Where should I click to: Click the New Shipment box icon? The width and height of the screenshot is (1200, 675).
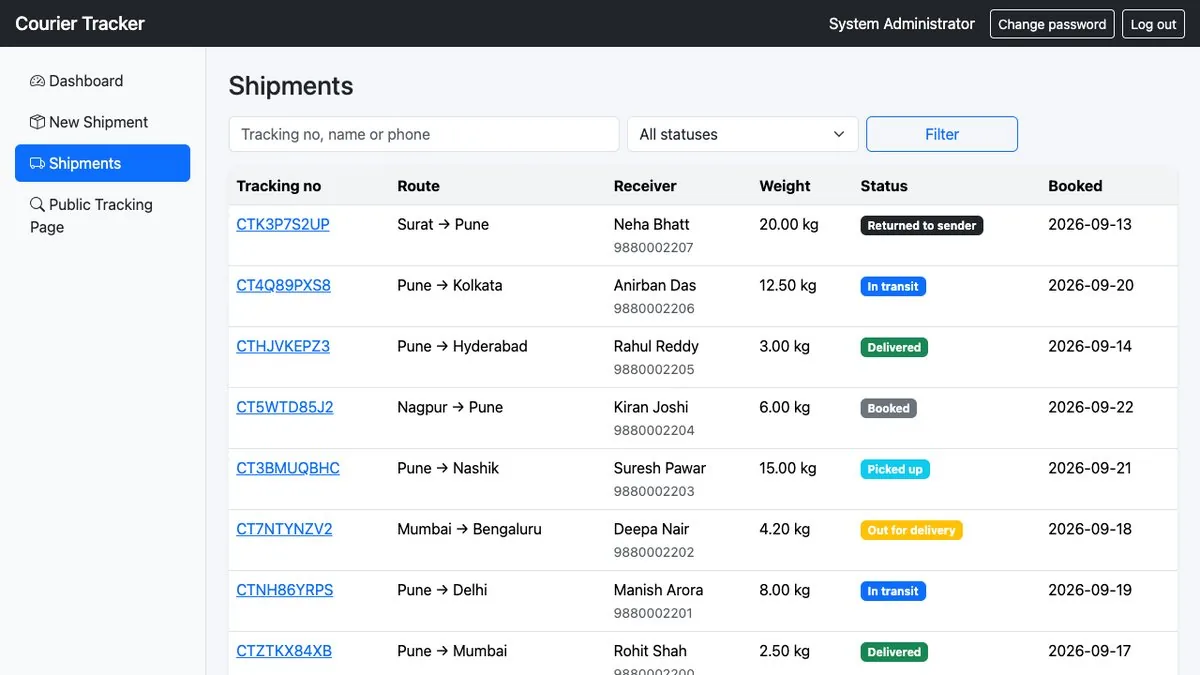37,122
